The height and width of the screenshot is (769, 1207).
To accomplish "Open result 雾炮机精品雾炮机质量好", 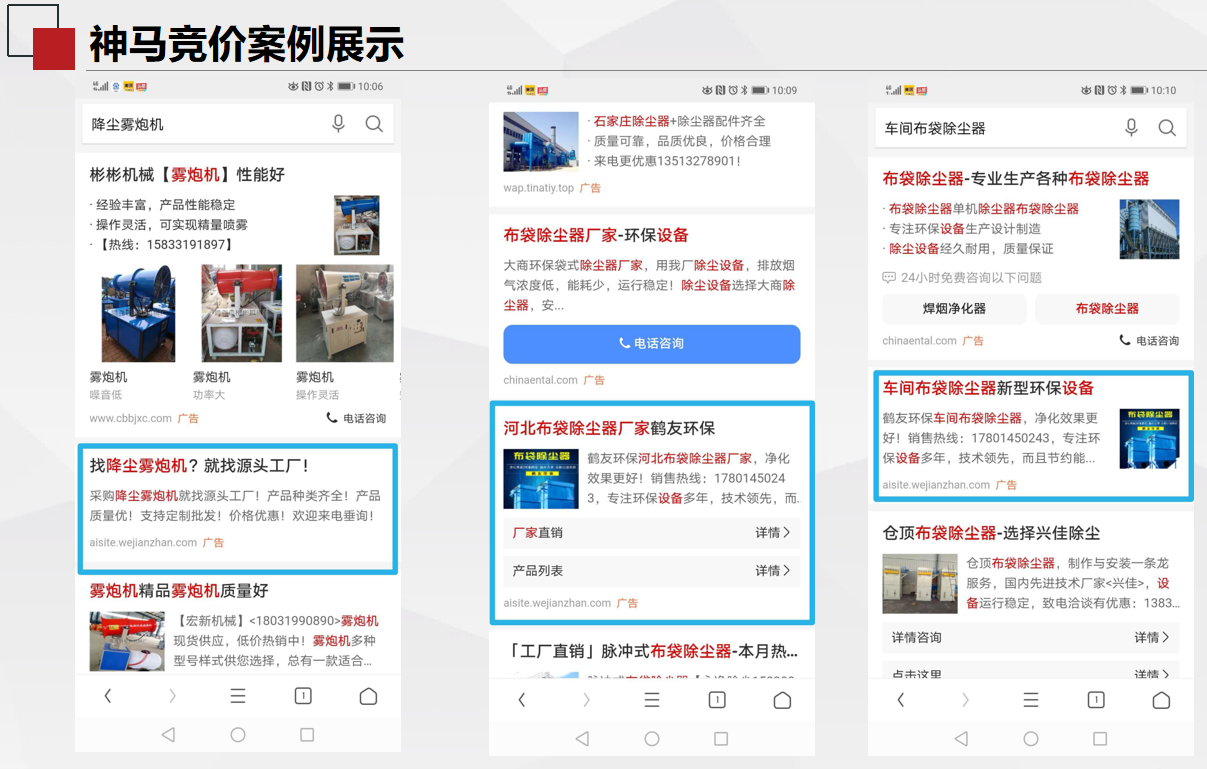I will pyautogui.click(x=179, y=591).
